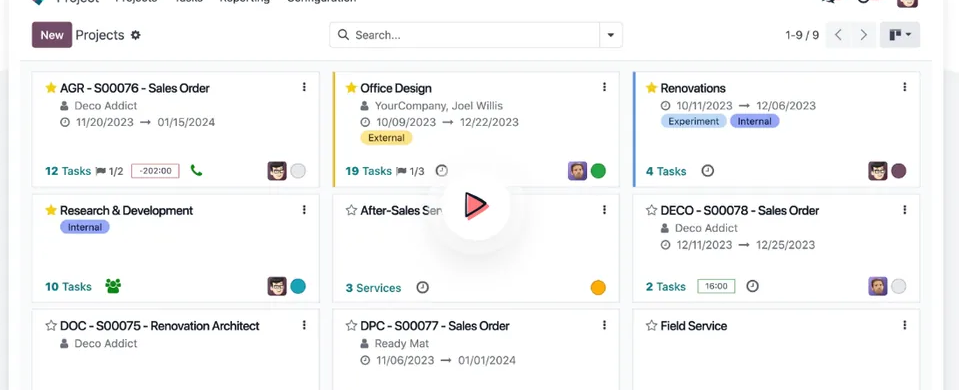Go to next page of projects

click(864, 35)
